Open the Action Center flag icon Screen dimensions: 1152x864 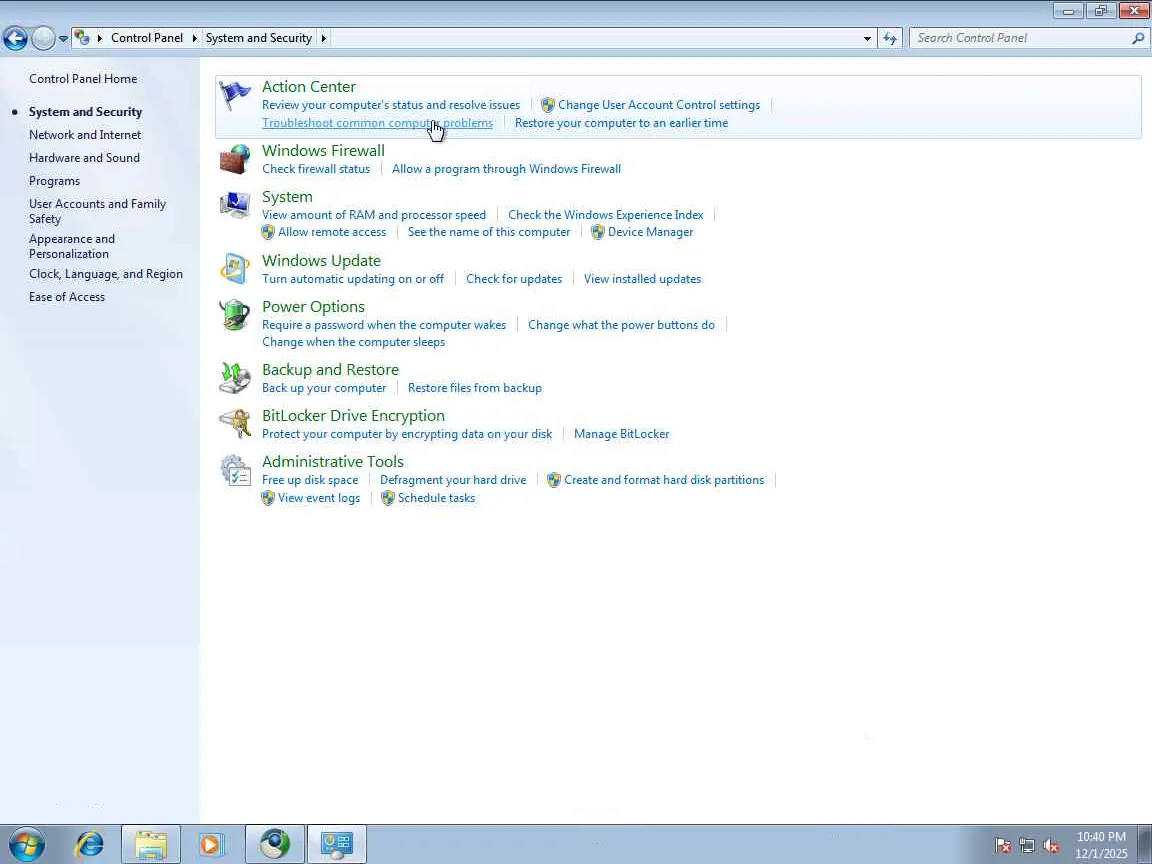[x=234, y=96]
